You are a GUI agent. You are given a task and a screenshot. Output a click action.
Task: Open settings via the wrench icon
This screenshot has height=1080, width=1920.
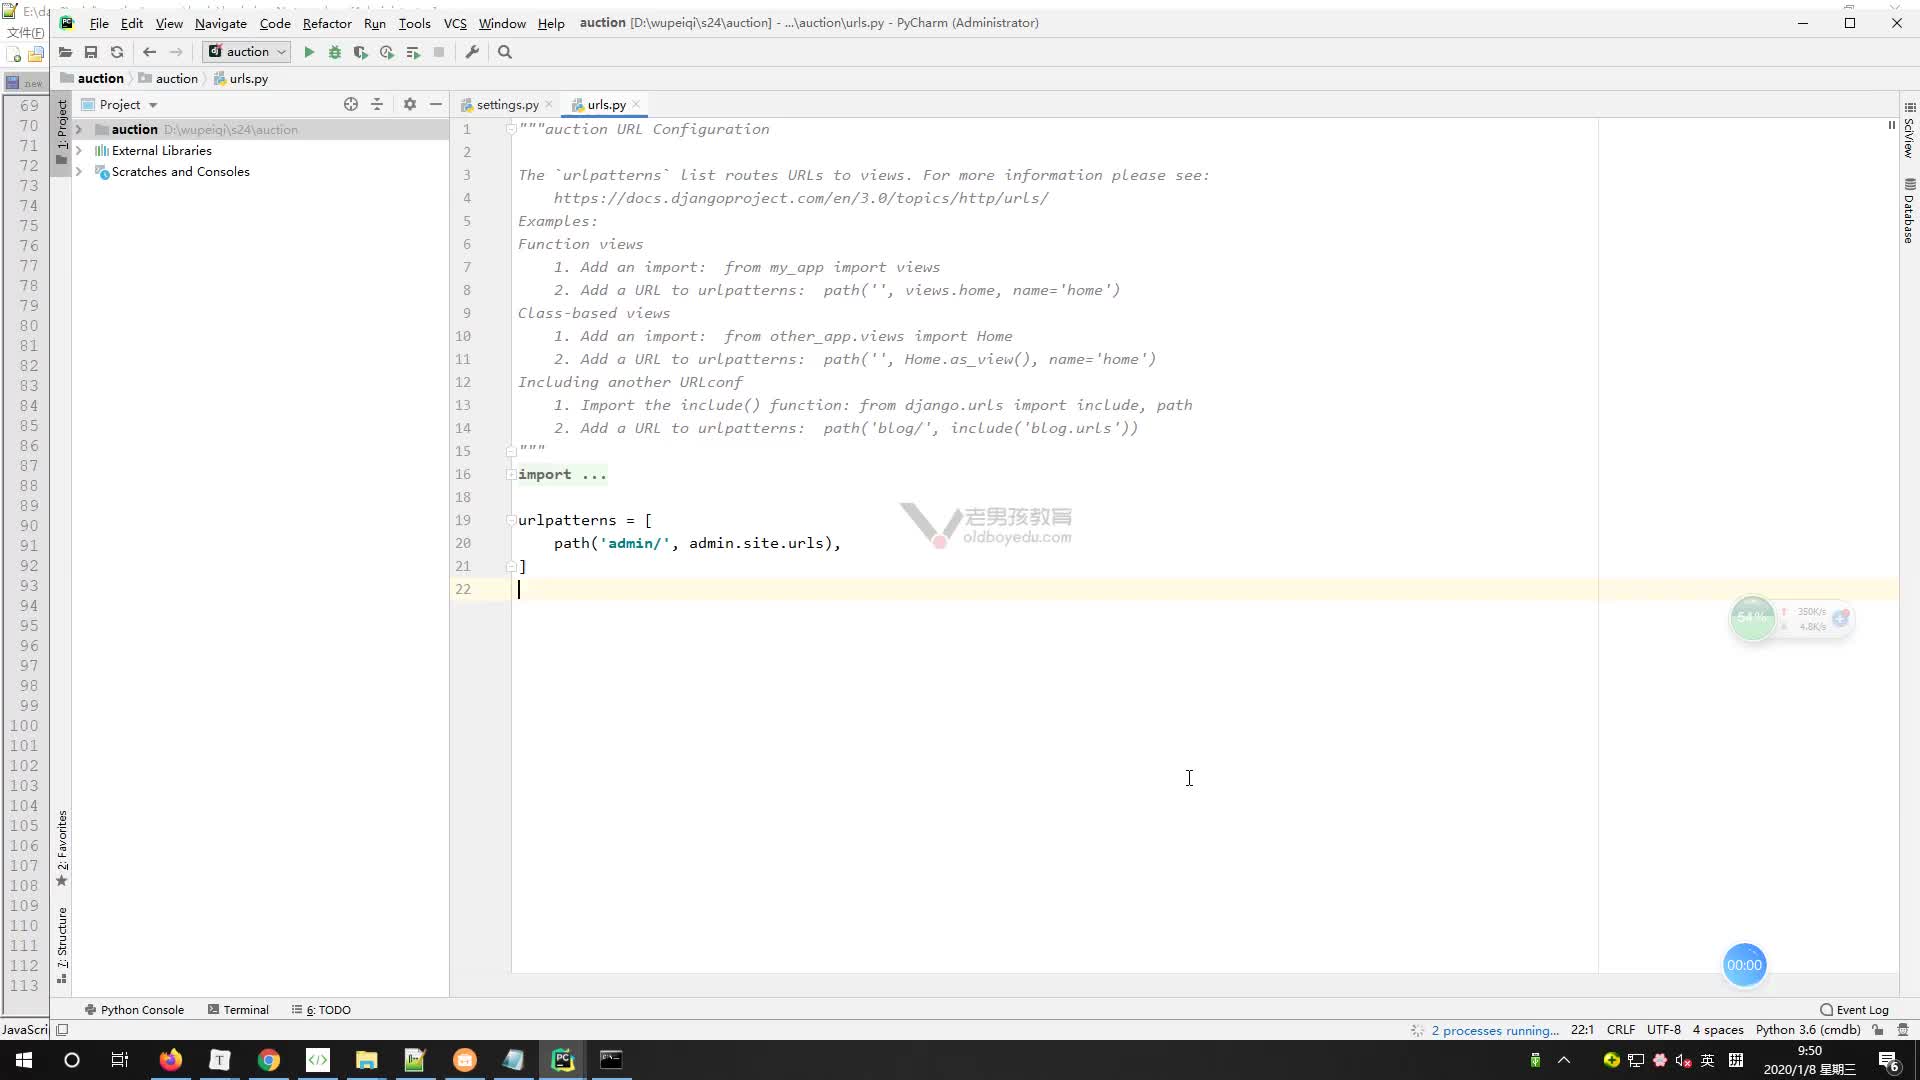(x=472, y=52)
